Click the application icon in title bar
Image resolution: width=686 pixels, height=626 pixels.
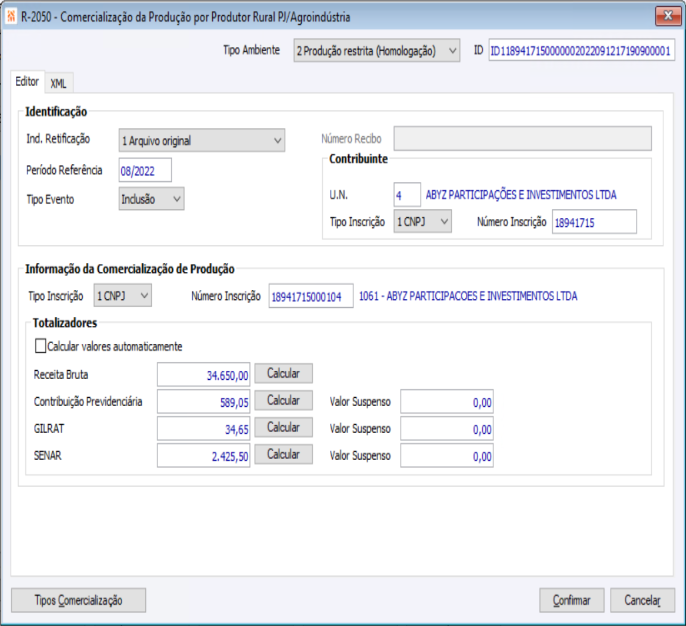(x=10, y=17)
